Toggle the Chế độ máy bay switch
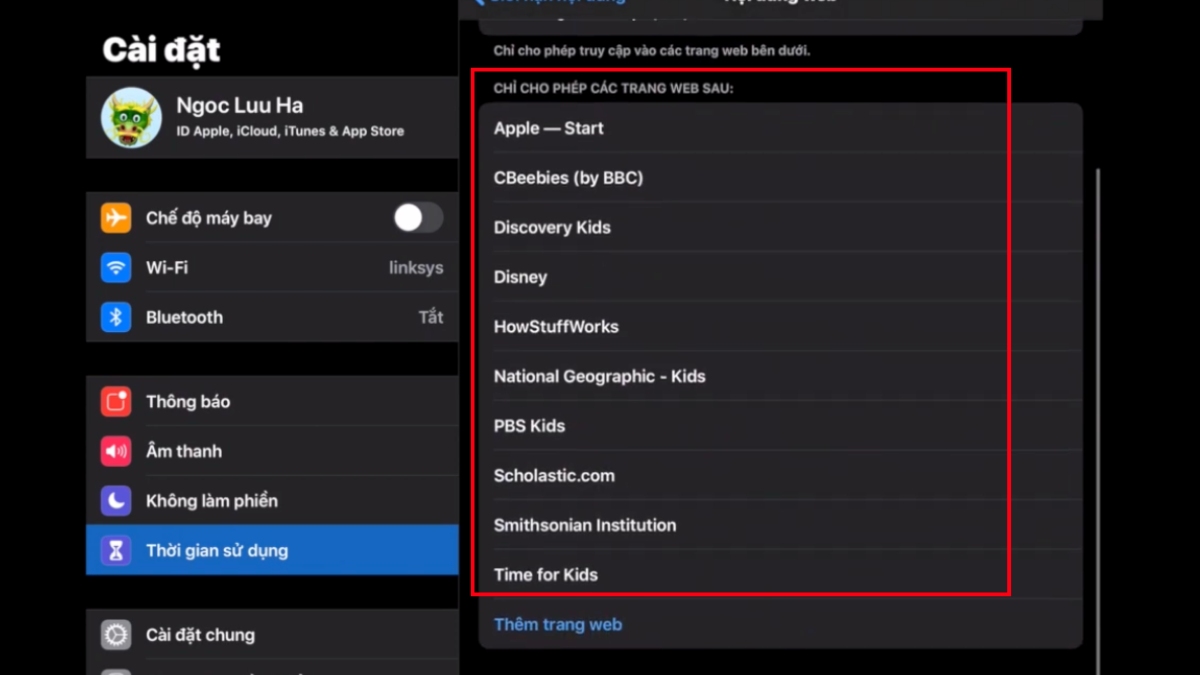 [x=418, y=218]
